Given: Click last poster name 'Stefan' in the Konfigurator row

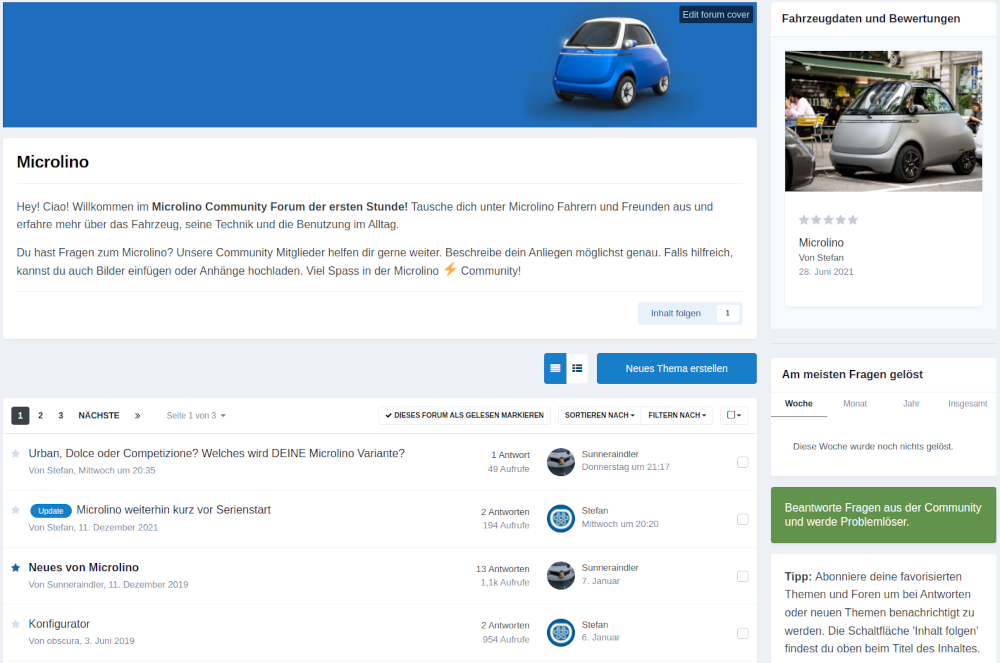Looking at the screenshot, I should pos(595,625).
